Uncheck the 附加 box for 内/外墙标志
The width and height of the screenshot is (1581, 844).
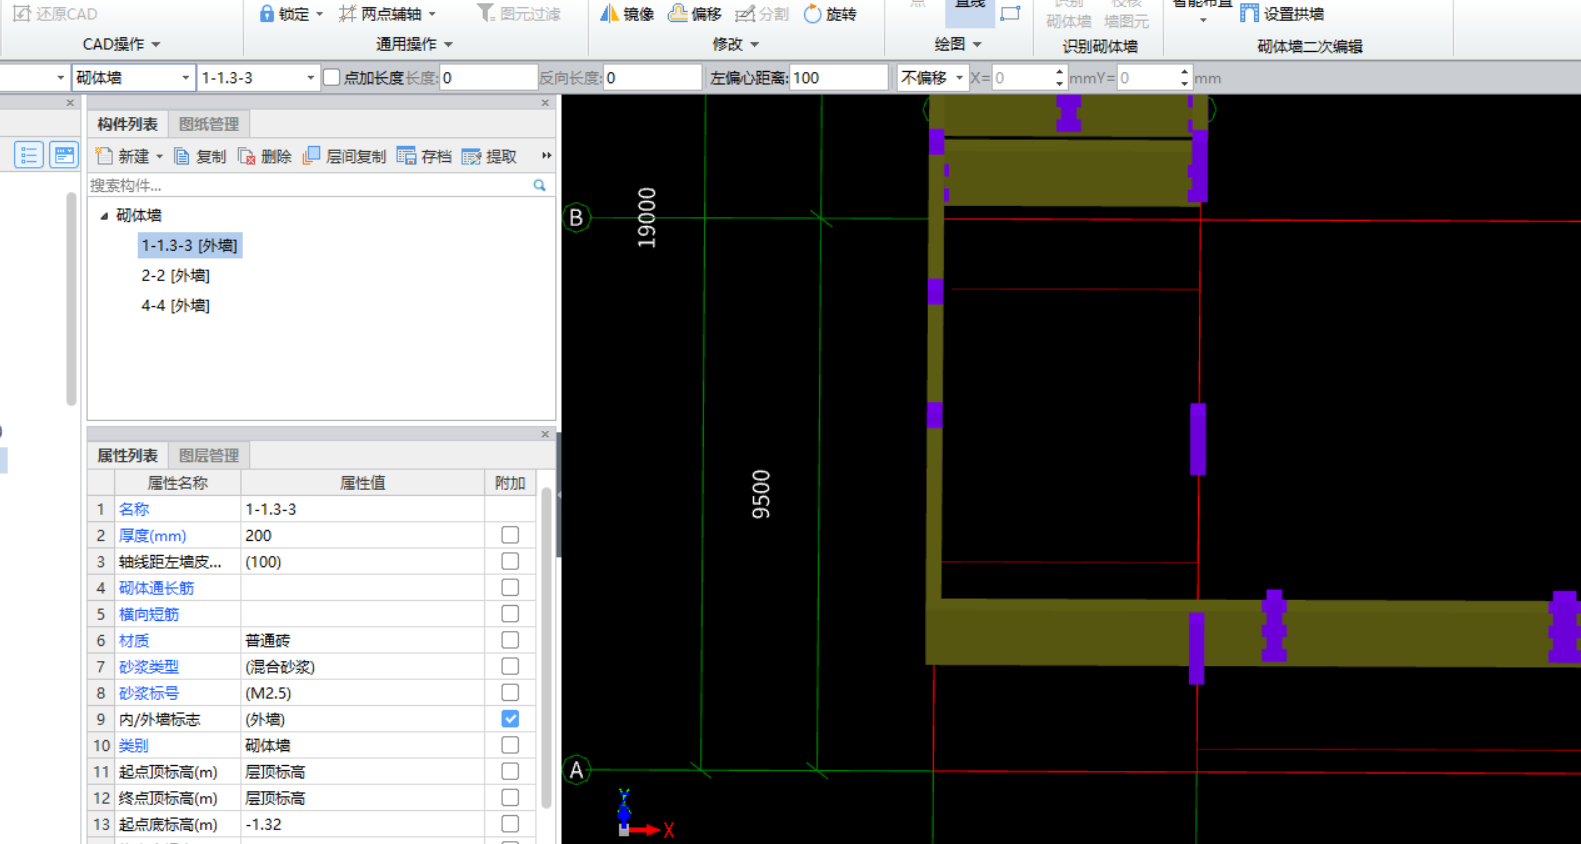coord(510,718)
